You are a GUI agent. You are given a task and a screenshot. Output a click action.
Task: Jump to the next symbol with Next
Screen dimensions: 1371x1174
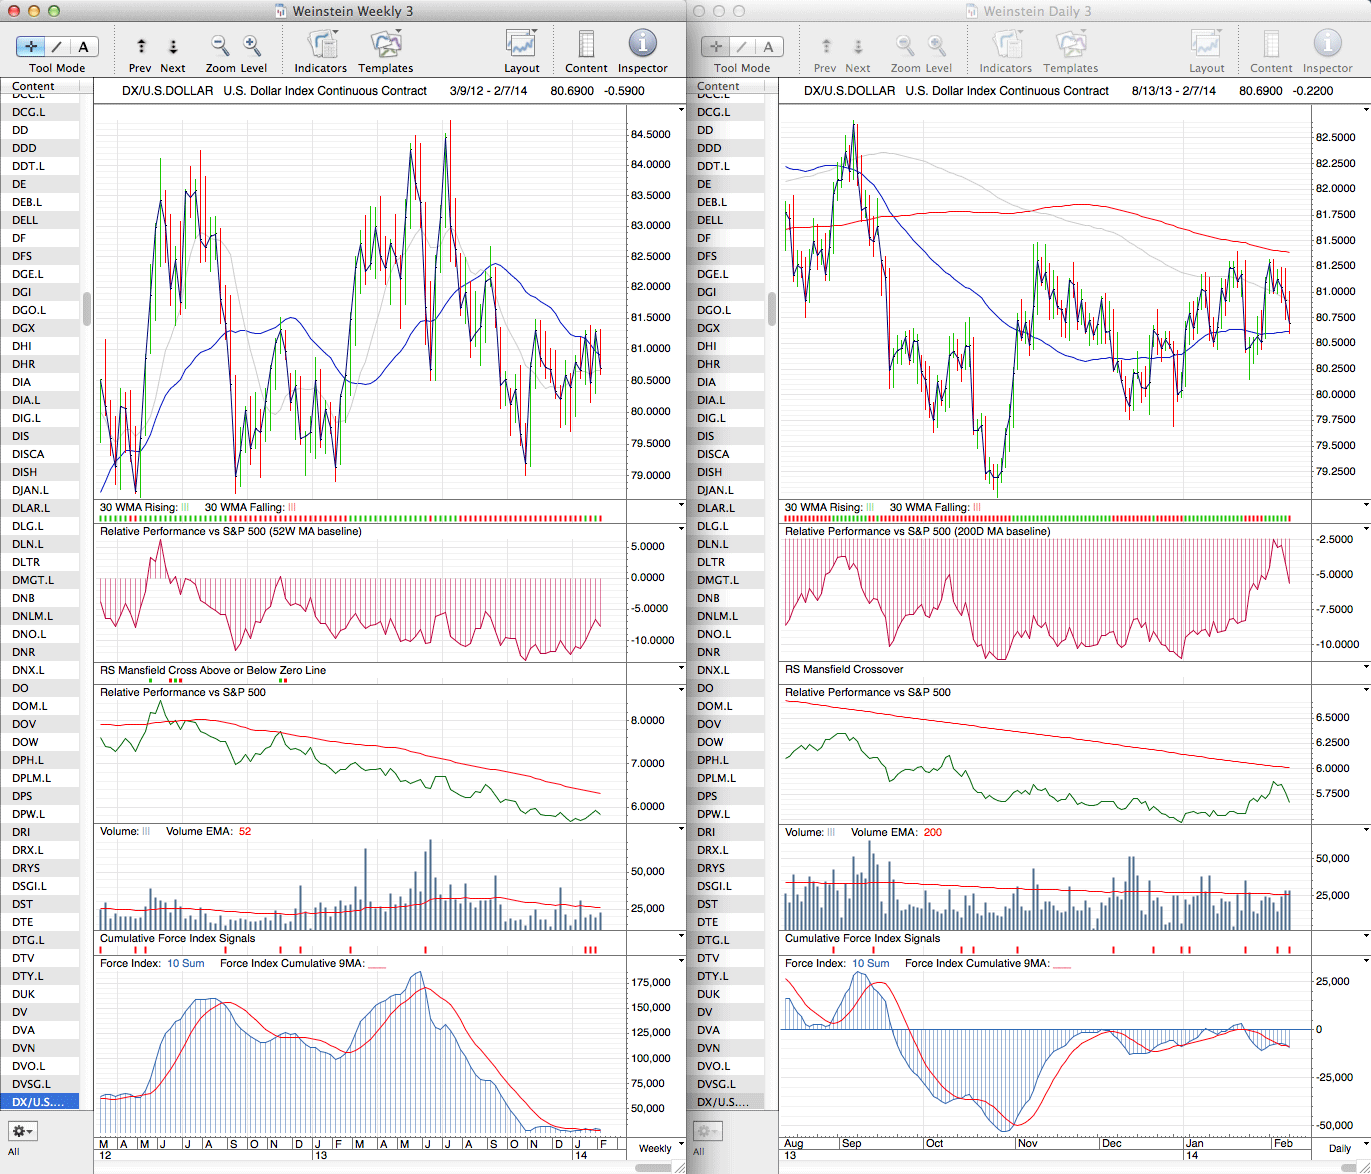[173, 46]
